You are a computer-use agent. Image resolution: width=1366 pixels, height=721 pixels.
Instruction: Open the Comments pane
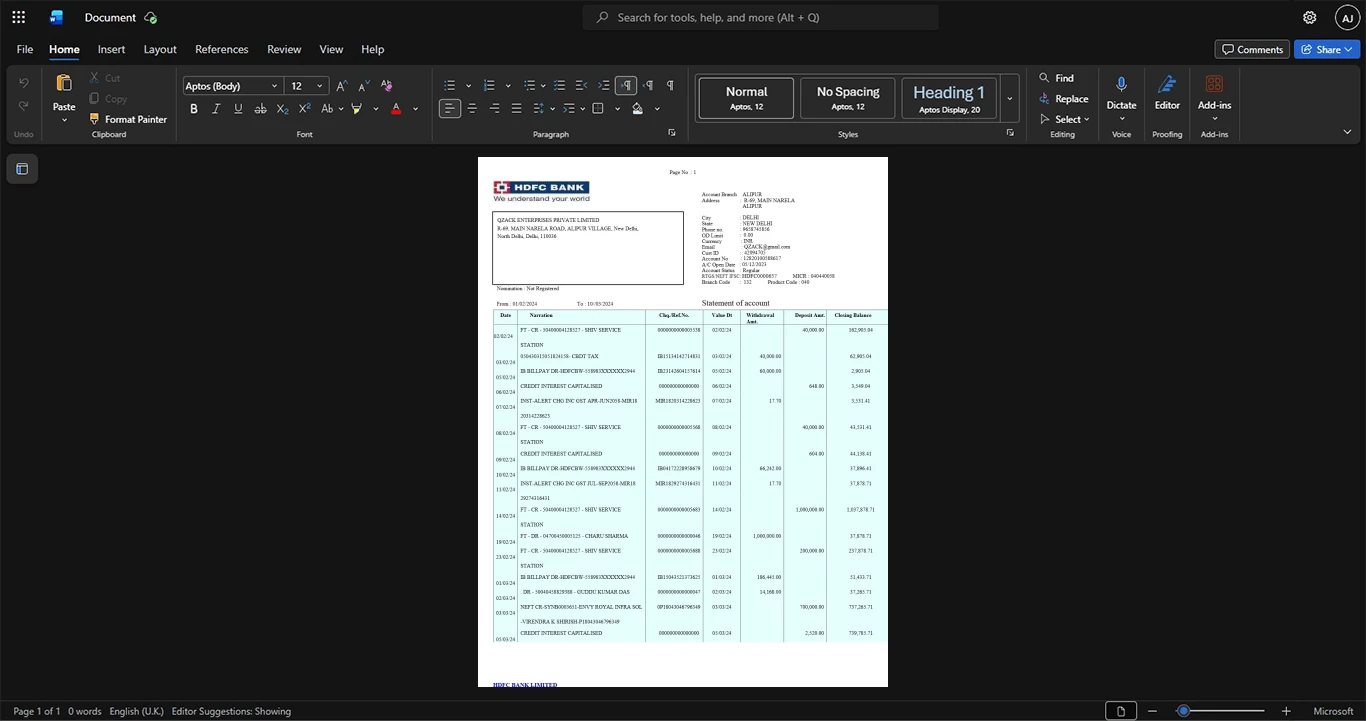[x=1252, y=49]
